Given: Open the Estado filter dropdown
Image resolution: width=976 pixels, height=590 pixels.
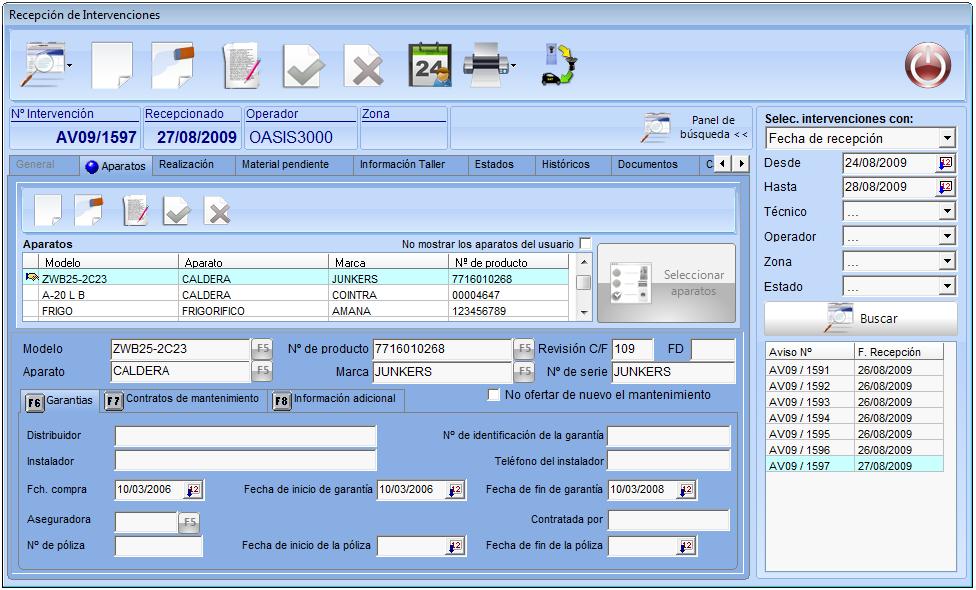Looking at the screenshot, I should tap(947, 286).
